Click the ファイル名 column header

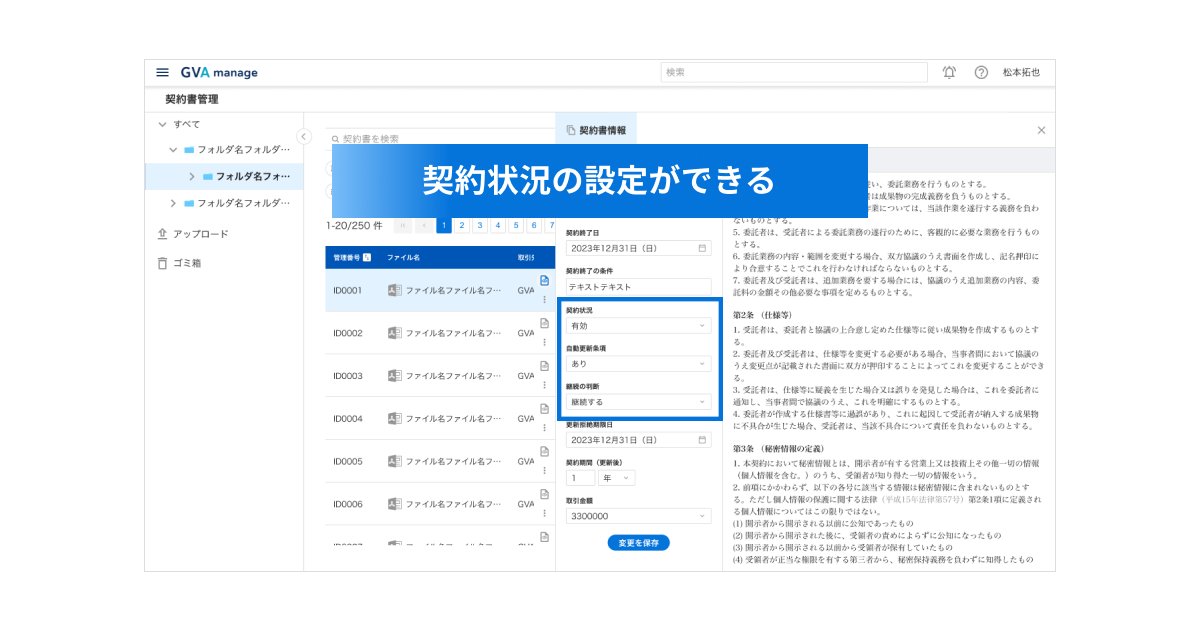point(403,257)
